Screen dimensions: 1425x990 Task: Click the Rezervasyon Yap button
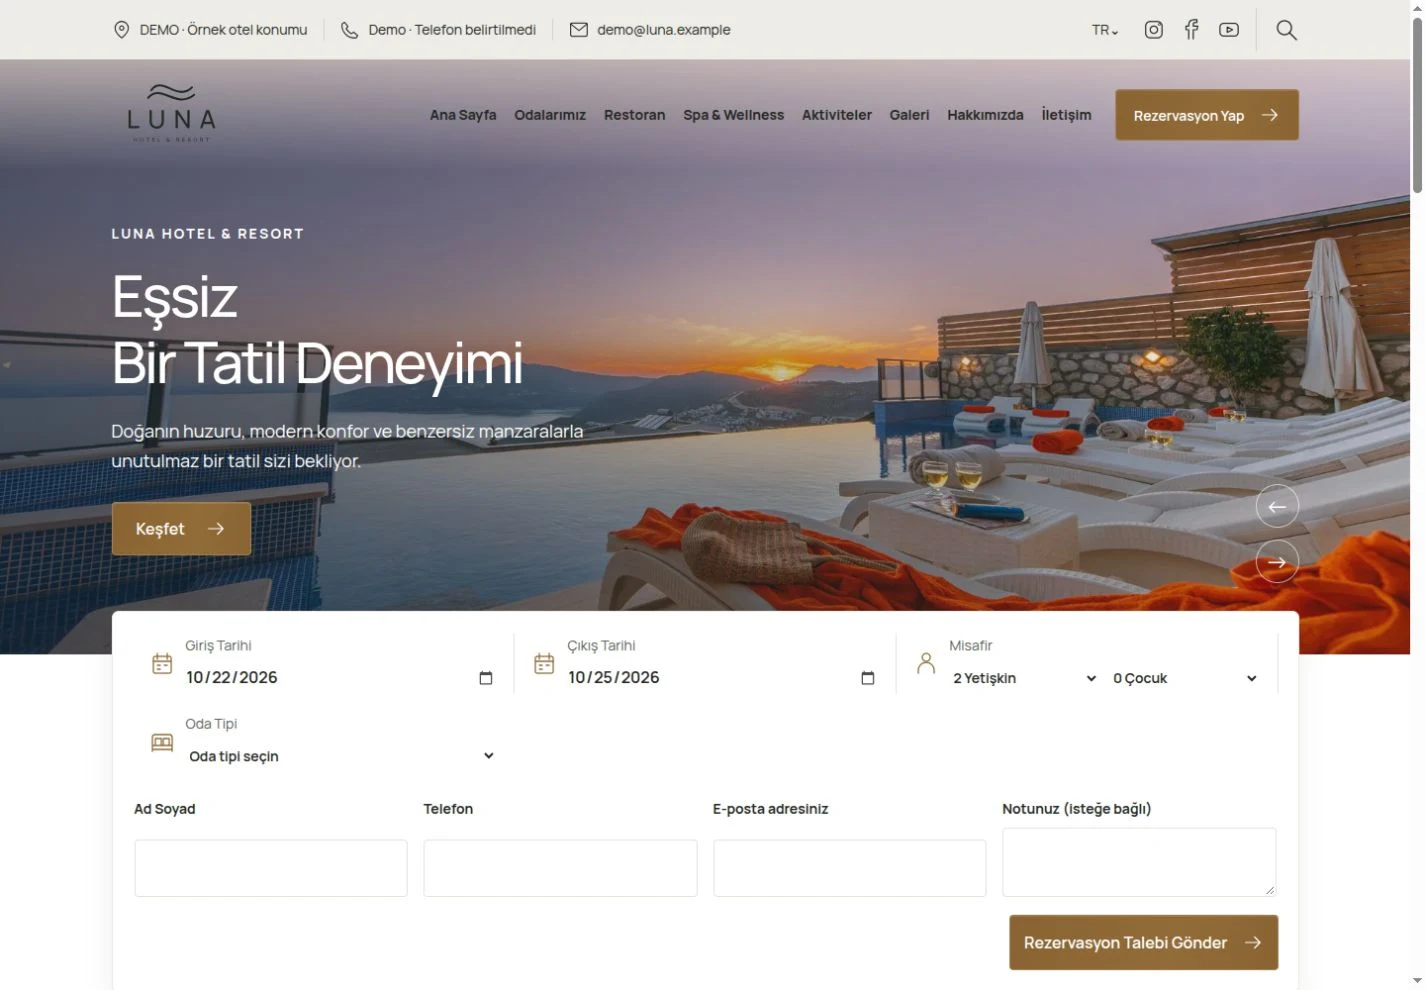[1207, 115]
